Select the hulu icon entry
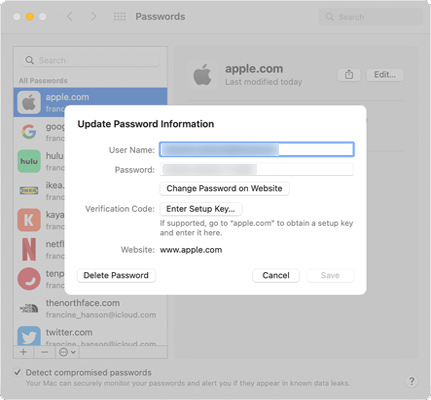431x400 pixels. pos(29,161)
